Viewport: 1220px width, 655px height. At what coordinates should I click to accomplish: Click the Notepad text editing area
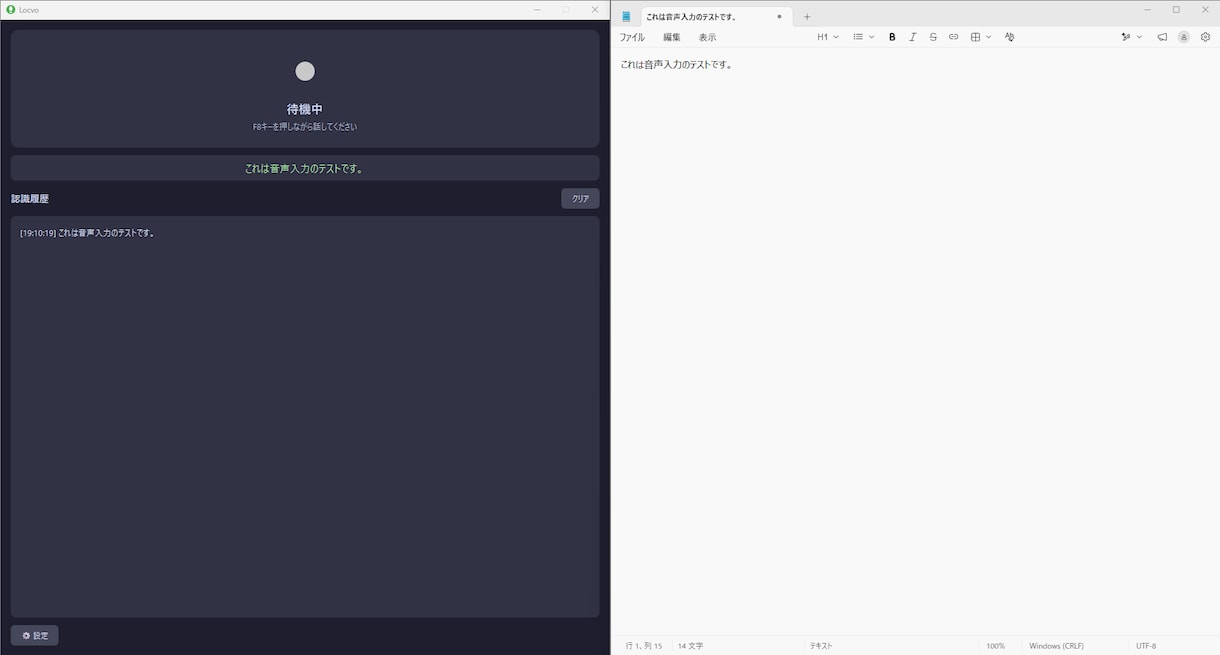[x=915, y=340]
